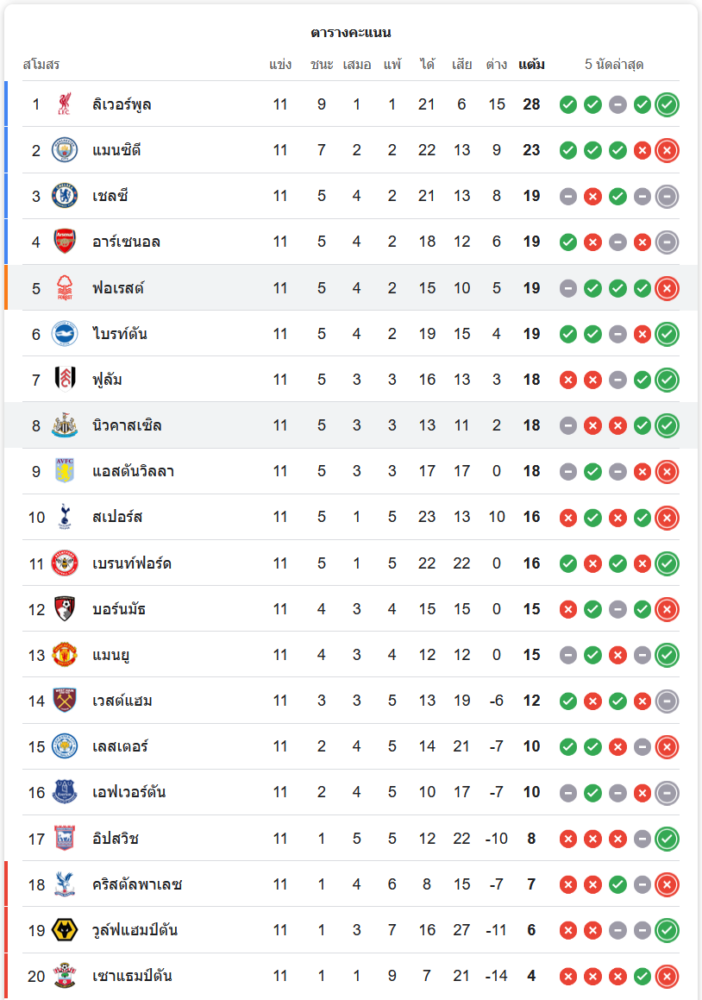Click the แต้ม points column header
The height and width of the screenshot is (1000, 702).
(531, 65)
